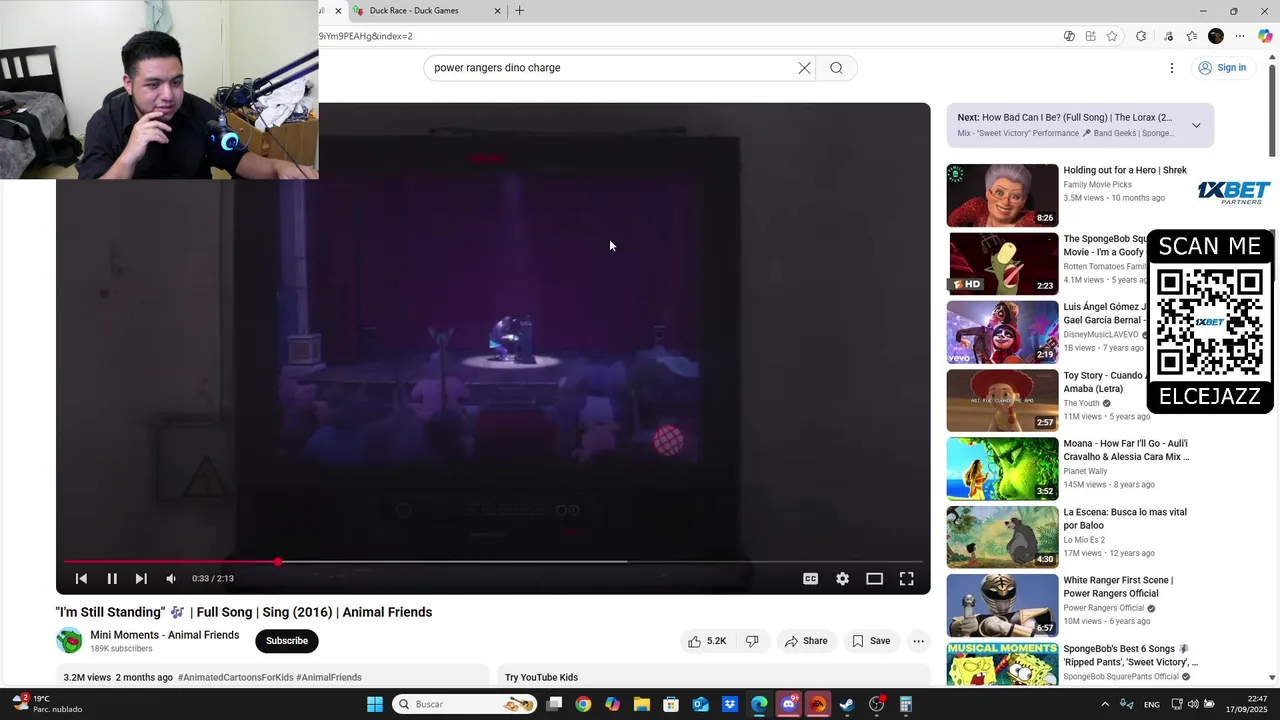The width and height of the screenshot is (1280, 720).
Task: Open Steam from the taskbar
Action: click(847, 704)
